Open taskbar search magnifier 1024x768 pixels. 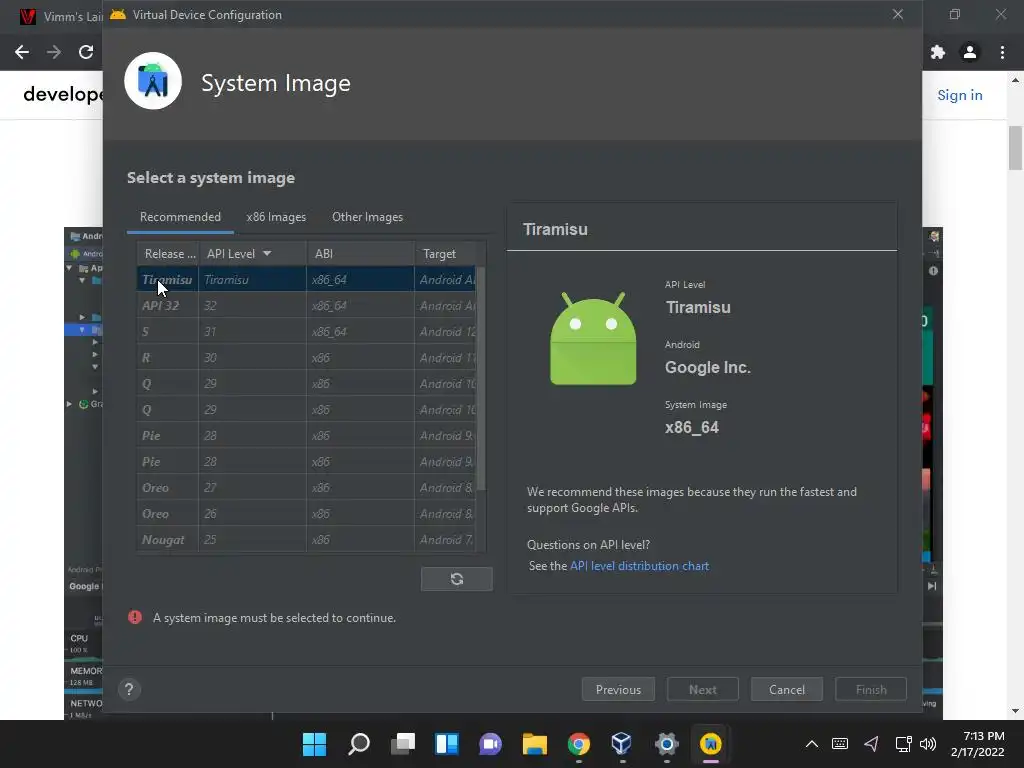coord(359,744)
